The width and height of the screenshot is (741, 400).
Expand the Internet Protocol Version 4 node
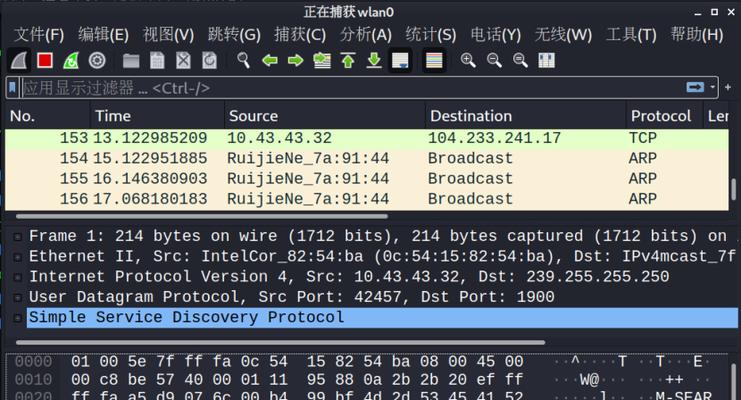point(17,278)
